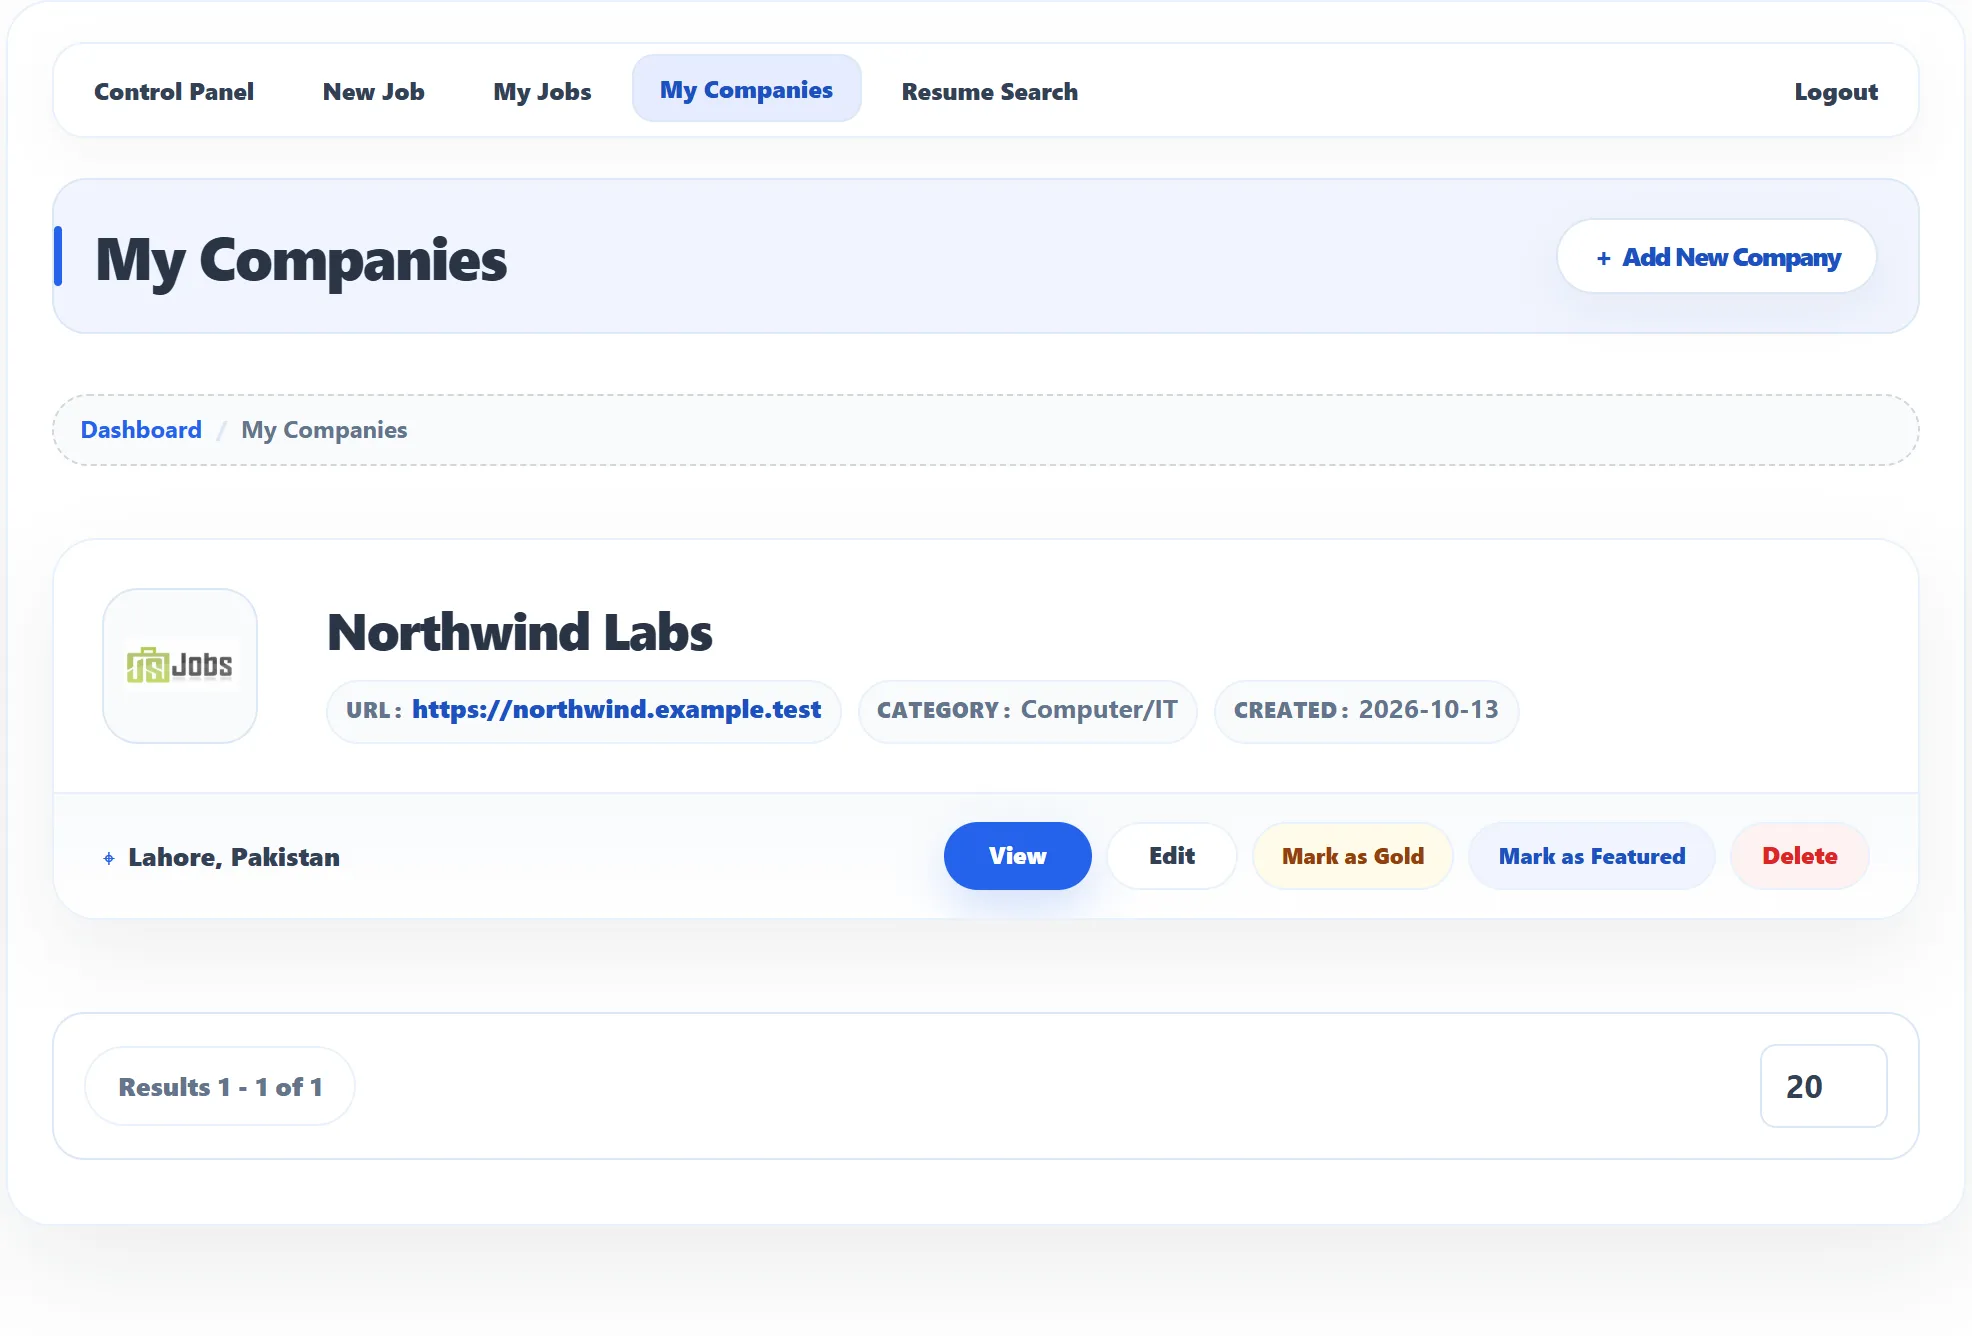This screenshot has height=1336, width=1972.
Task: Click the Northwind Labs company logo
Action: [x=180, y=666]
